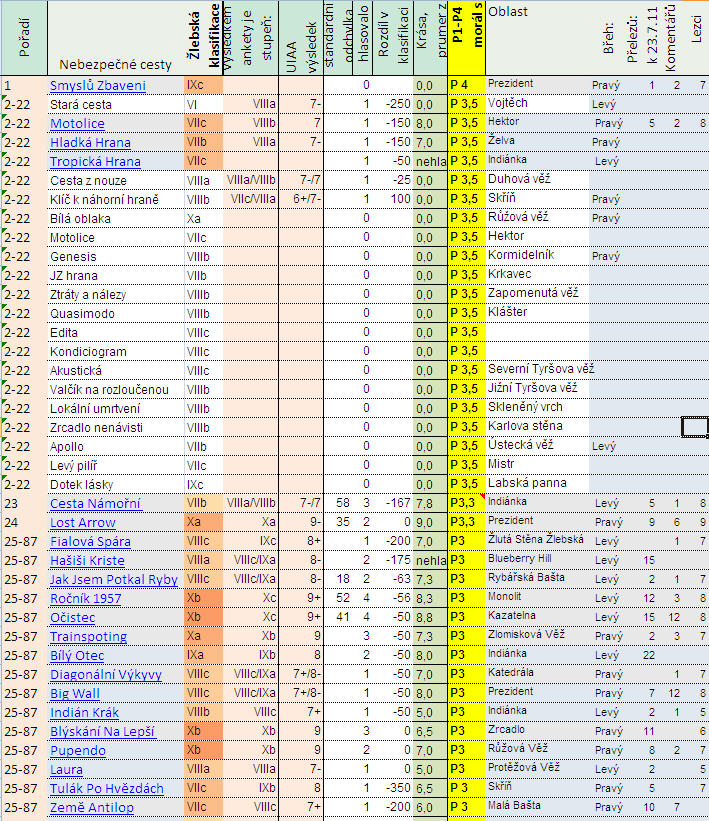
Task: Click the Diagonální Výkyvy hyperlink
Action: point(105,675)
